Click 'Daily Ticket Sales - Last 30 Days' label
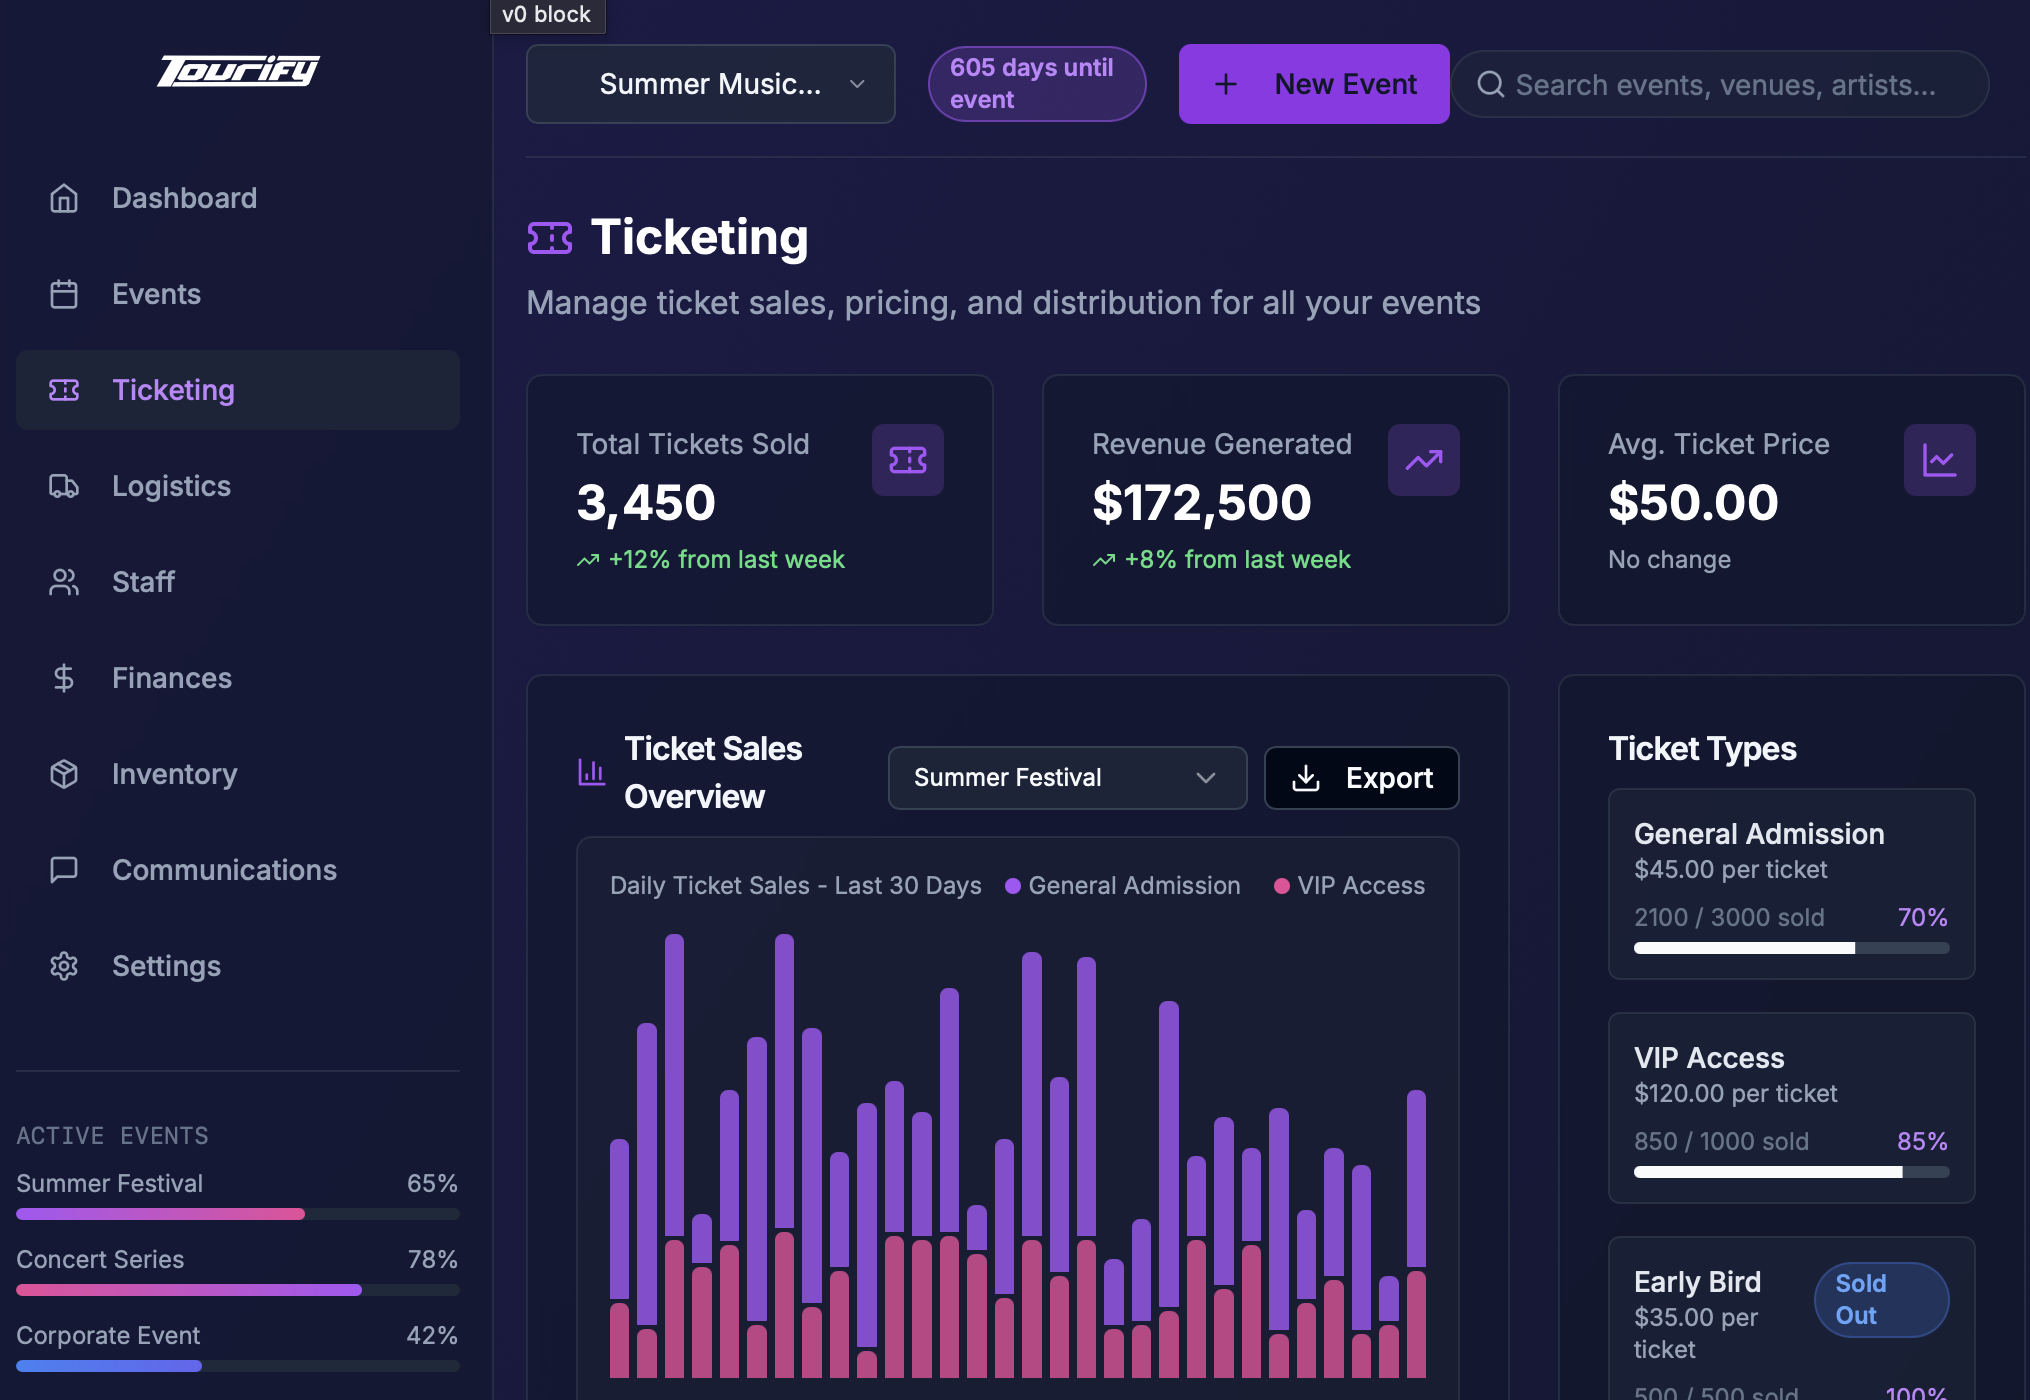Screen dimensions: 2030x1400 796,886
